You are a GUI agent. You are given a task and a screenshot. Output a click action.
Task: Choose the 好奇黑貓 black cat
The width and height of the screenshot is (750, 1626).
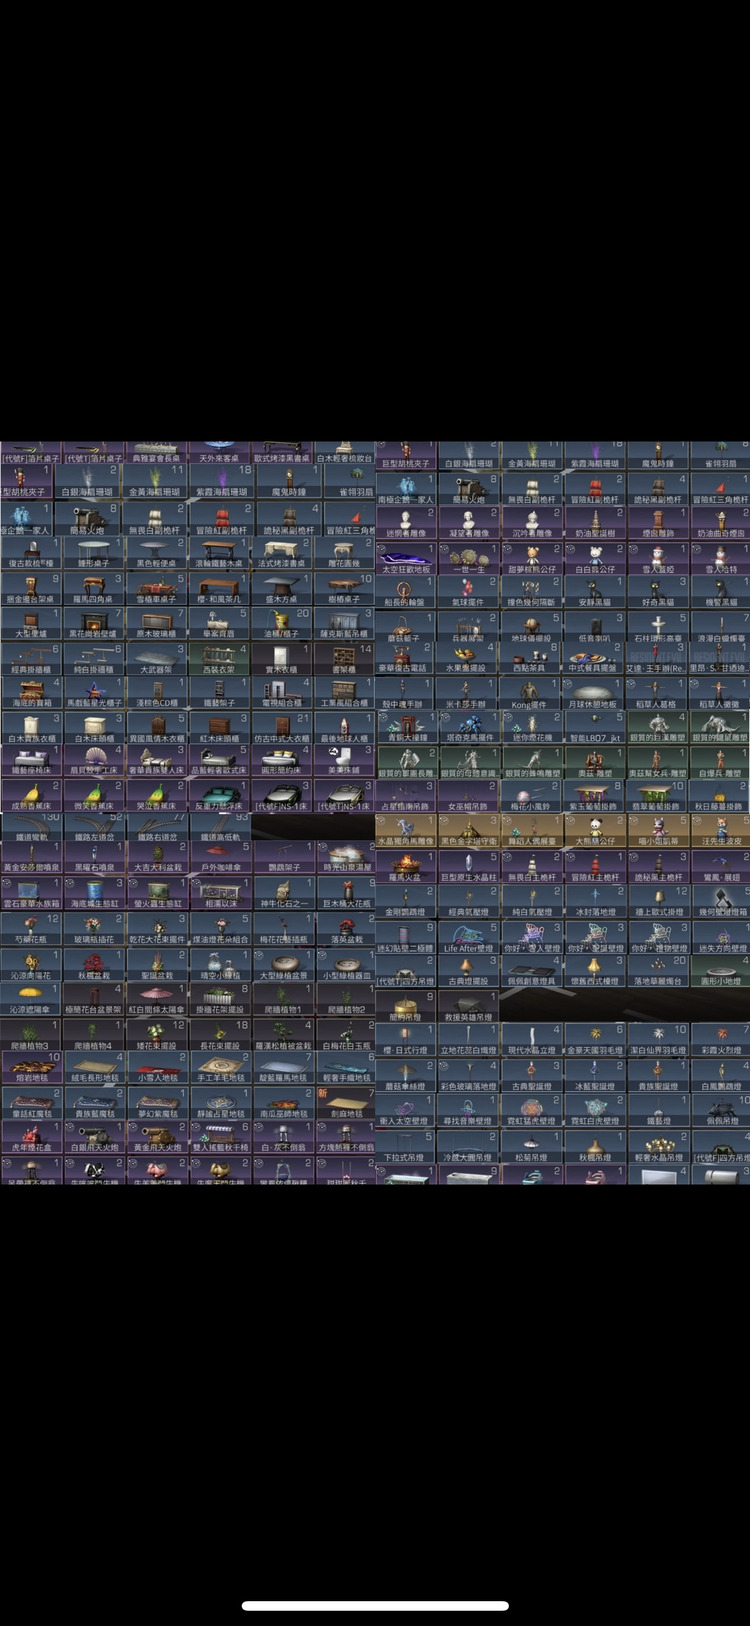click(x=657, y=594)
